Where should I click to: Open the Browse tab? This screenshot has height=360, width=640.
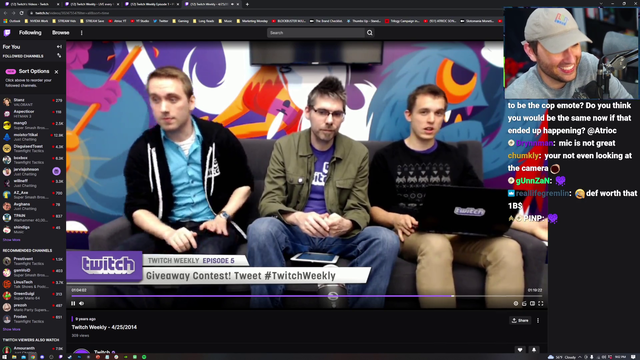60,33
